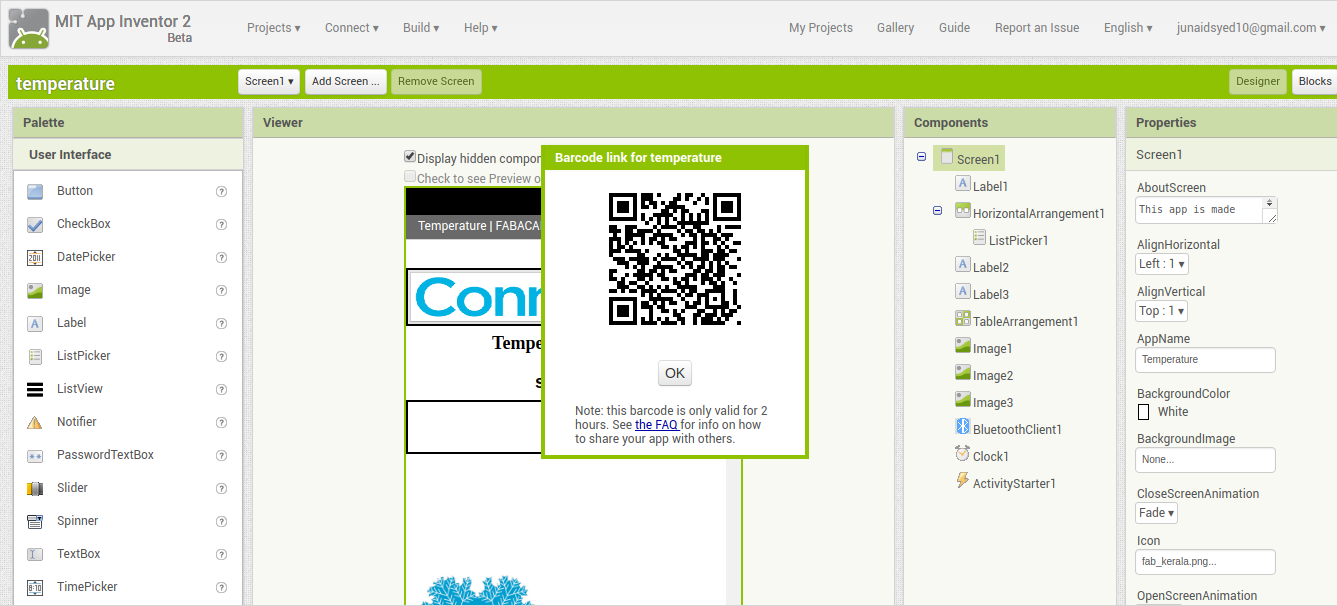Toggle Display hidden components checkbox
The image size is (1337, 606).
pos(410,157)
